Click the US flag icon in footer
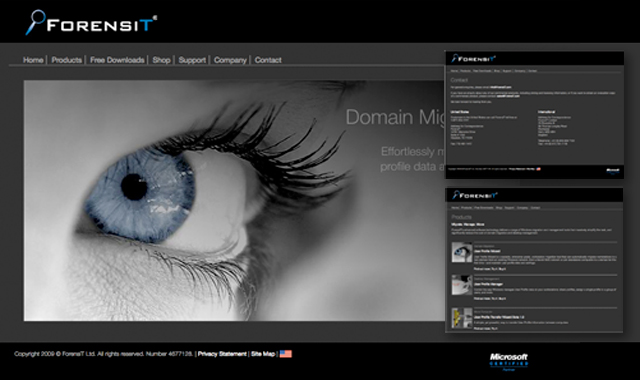Image resolution: width=640 pixels, height=380 pixels. pyautogui.click(x=286, y=354)
